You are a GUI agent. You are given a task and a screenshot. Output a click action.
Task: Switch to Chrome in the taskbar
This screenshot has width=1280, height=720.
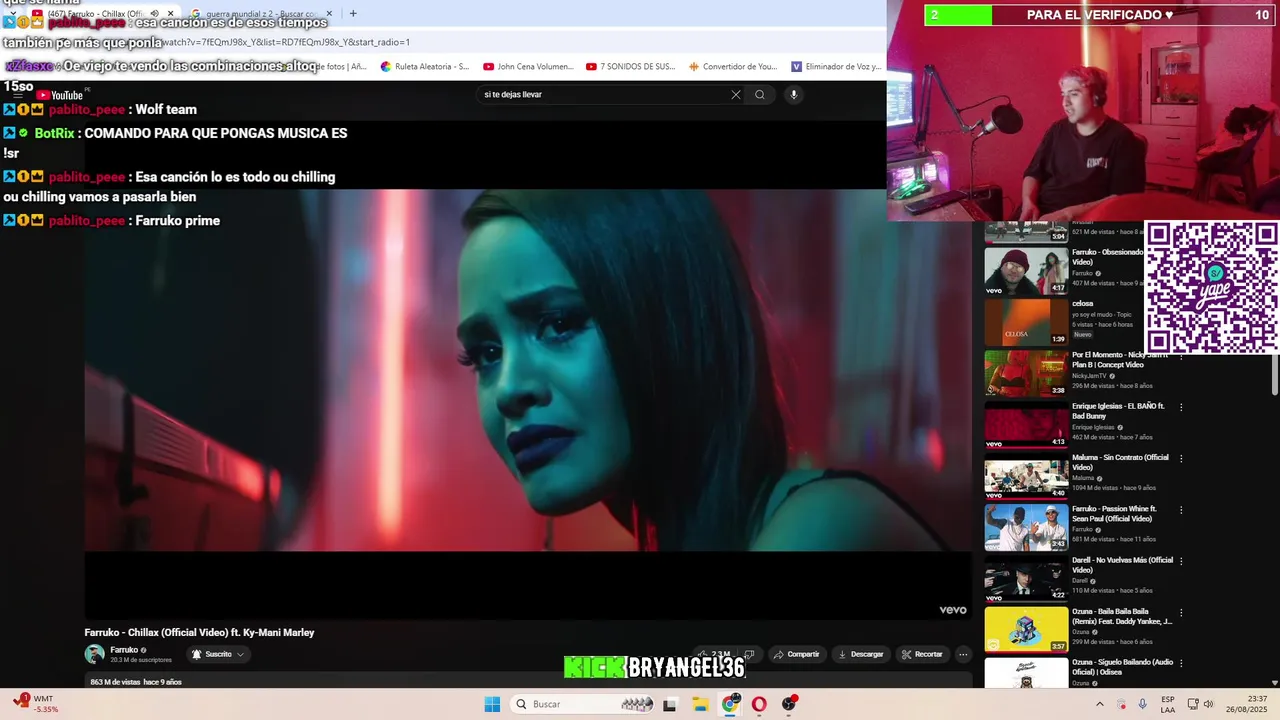pyautogui.click(x=731, y=704)
